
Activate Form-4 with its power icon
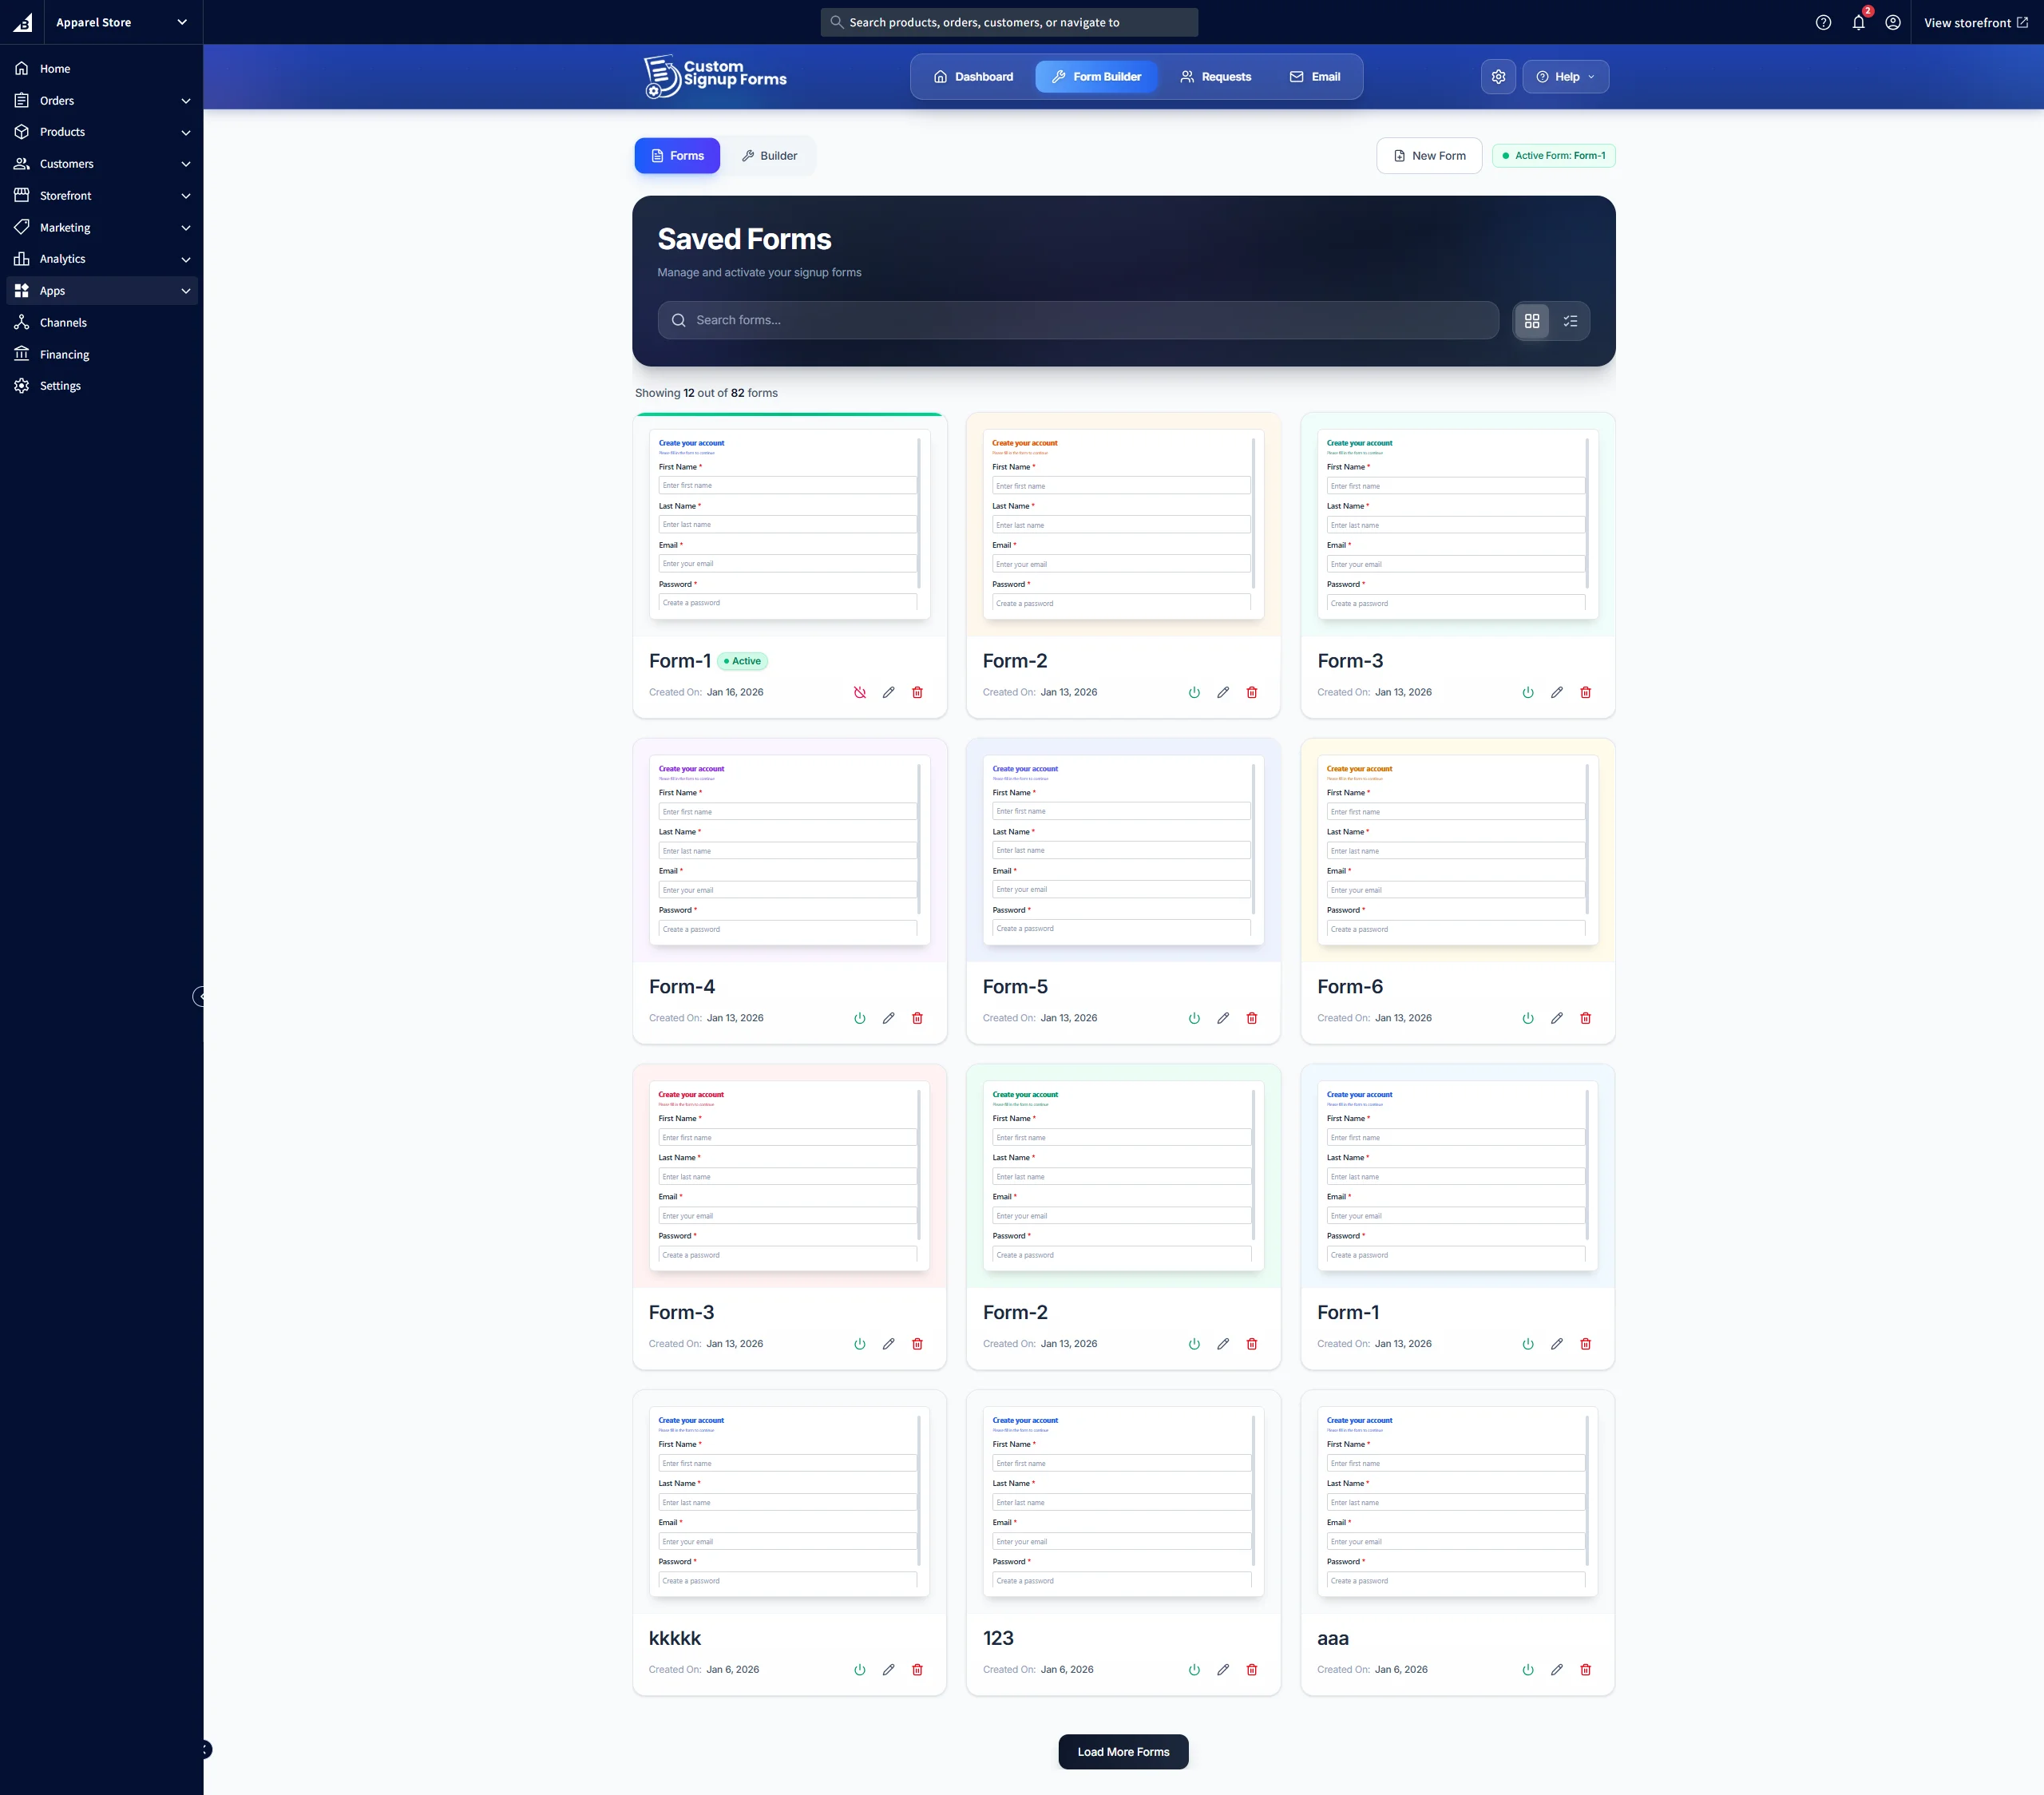click(859, 1018)
